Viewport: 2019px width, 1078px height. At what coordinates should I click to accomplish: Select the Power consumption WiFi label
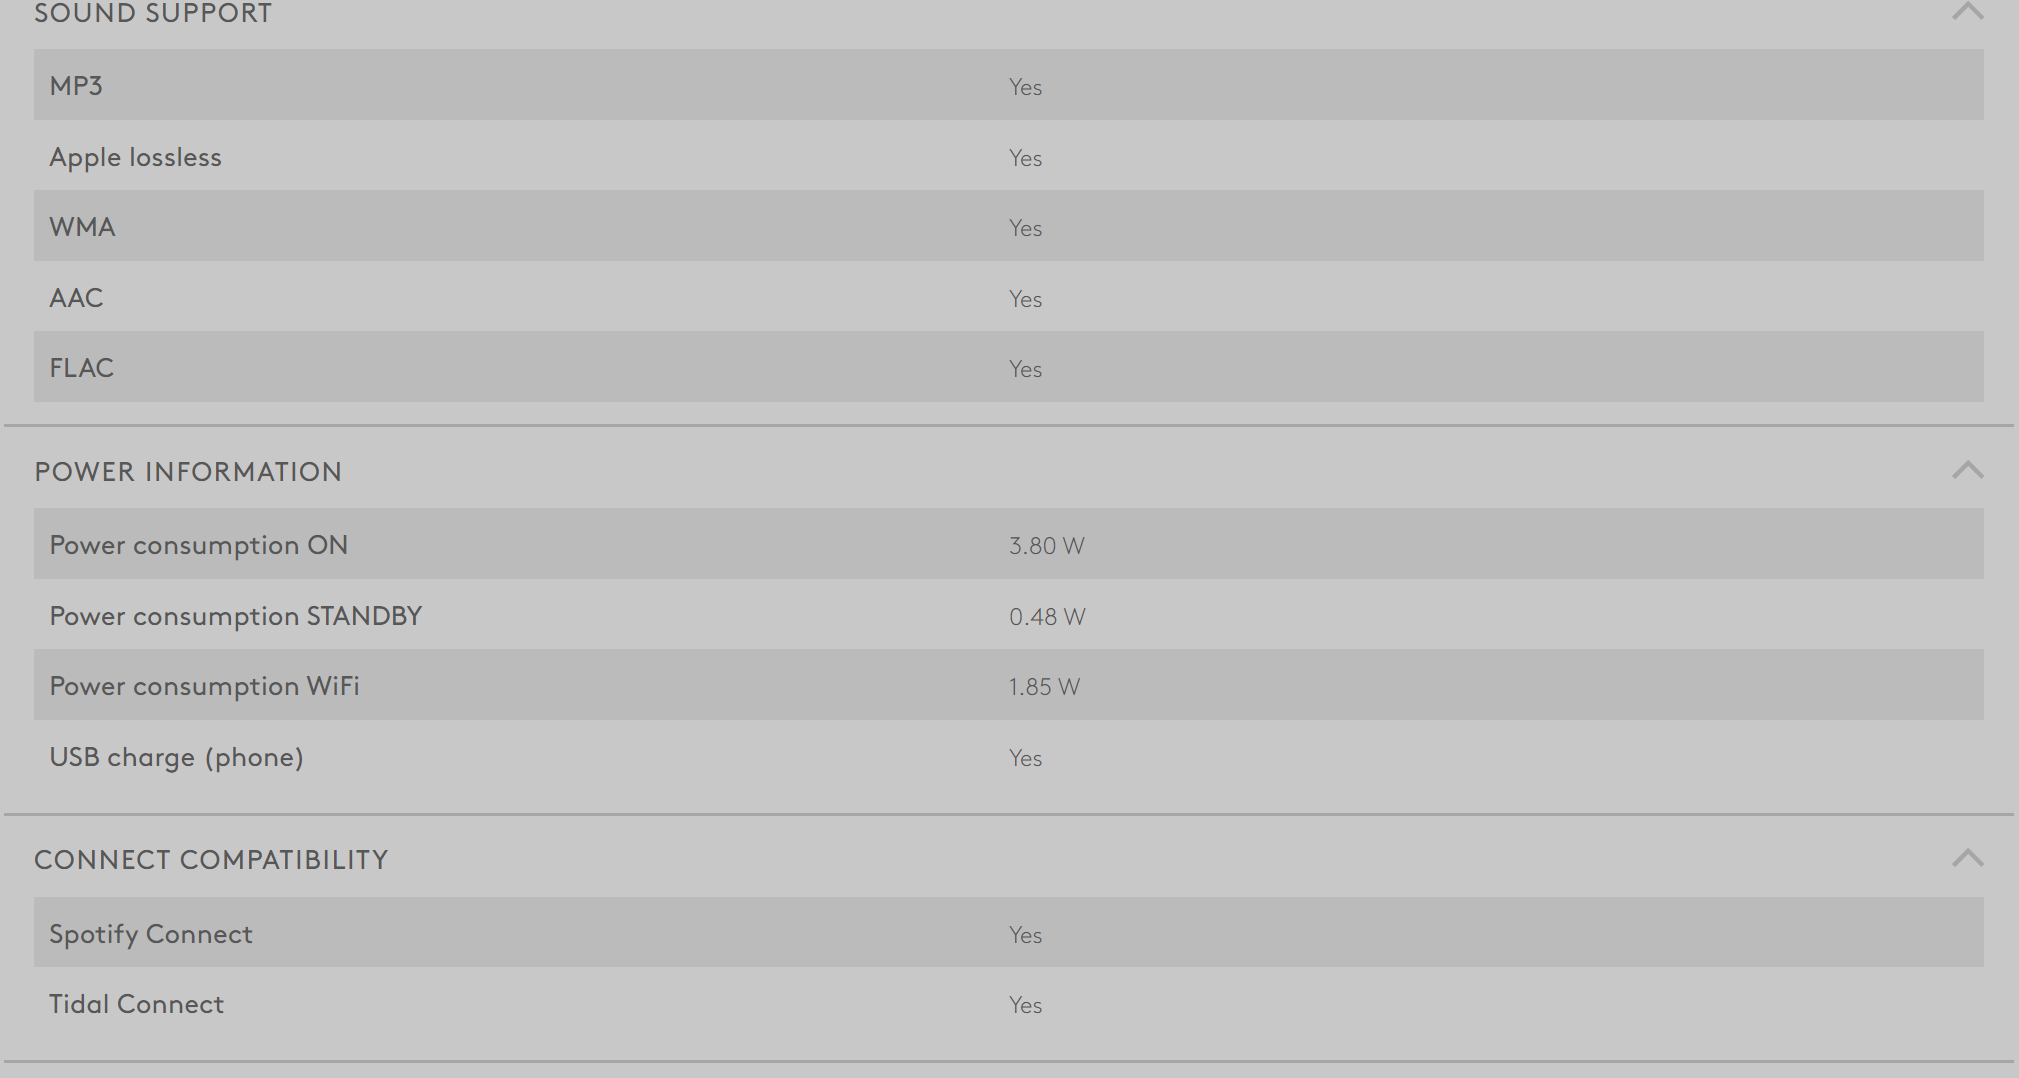click(x=204, y=686)
